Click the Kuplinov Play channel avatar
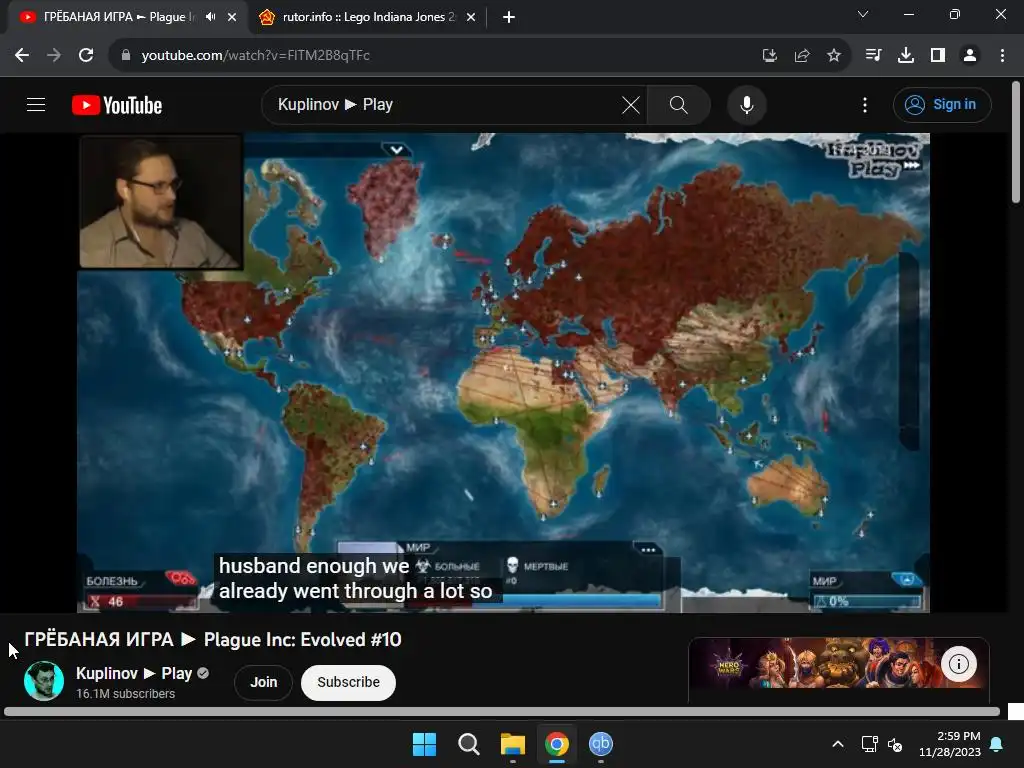 click(x=44, y=680)
